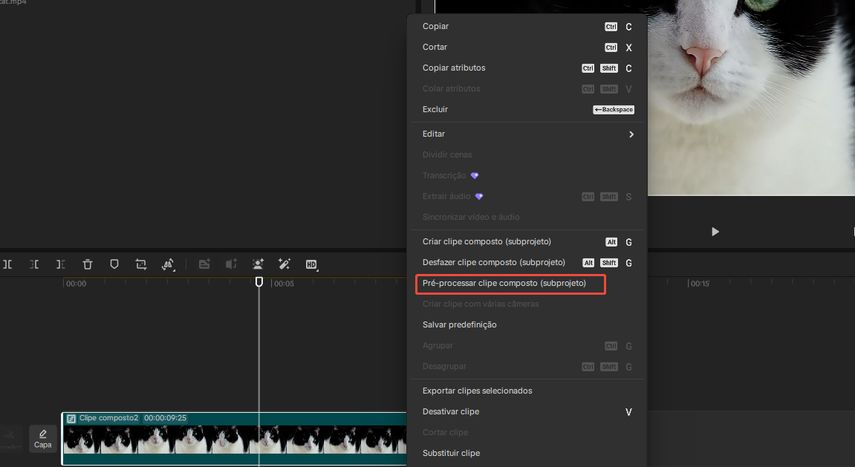Screen dimensions: 855x467
Task: Select the delete-left trim tool
Action: [x=34, y=265]
